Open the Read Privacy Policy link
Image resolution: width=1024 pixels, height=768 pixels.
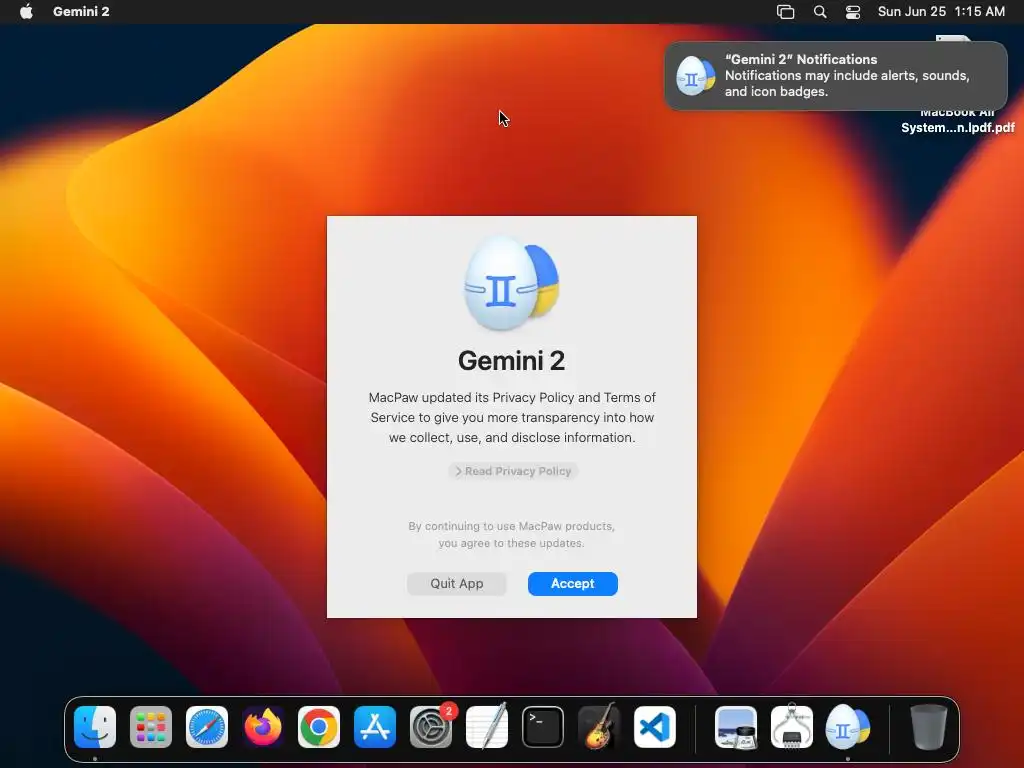[x=513, y=471]
